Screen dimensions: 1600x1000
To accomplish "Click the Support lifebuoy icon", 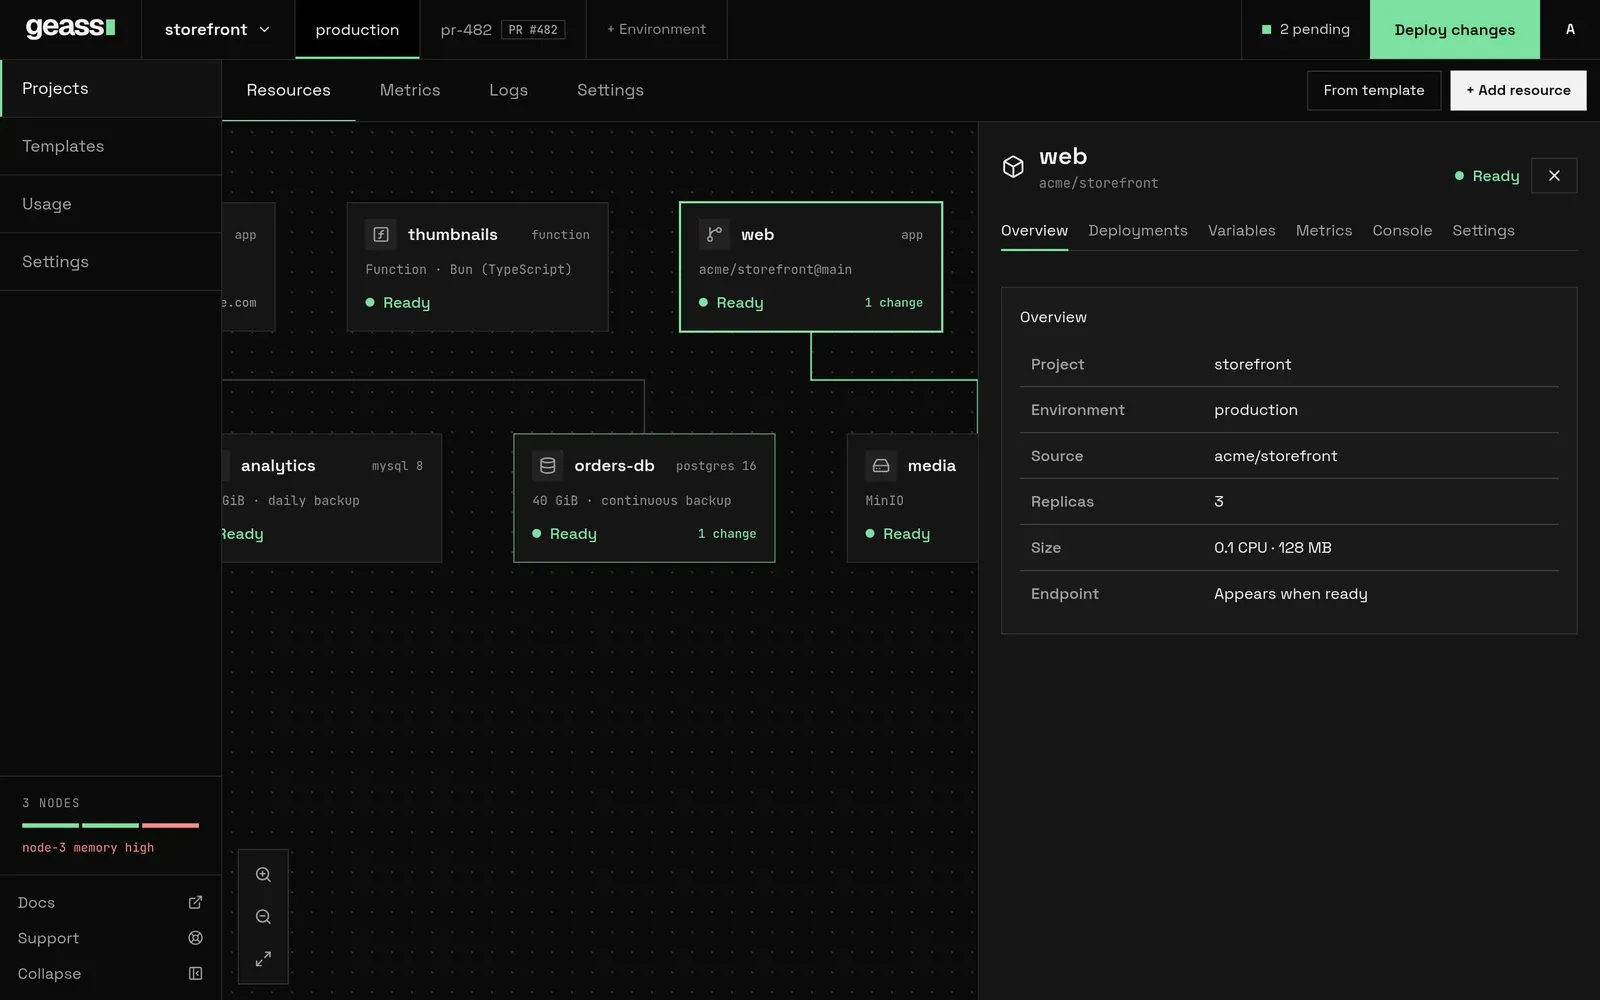I will click(x=195, y=938).
